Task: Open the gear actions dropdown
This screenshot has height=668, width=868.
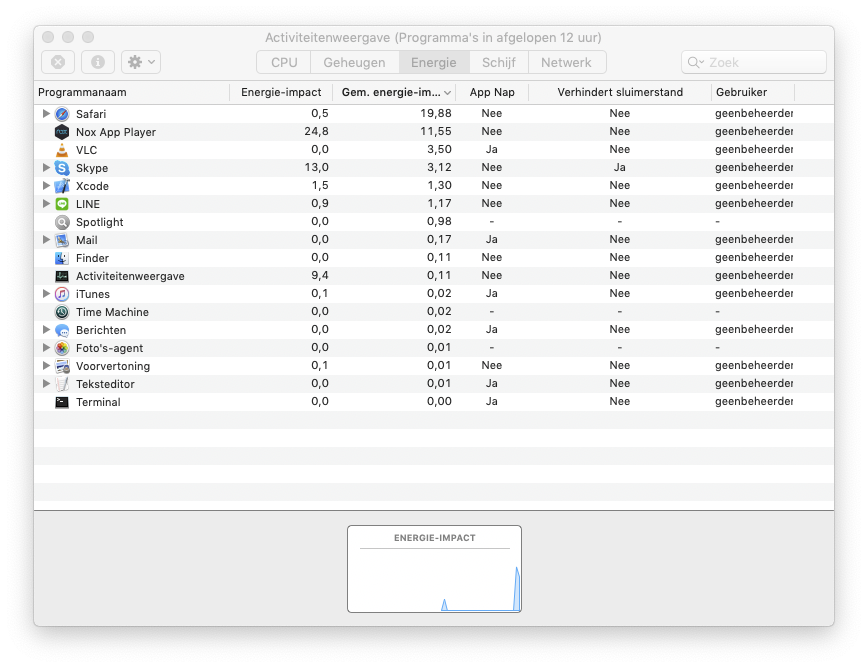Action: tap(141, 62)
